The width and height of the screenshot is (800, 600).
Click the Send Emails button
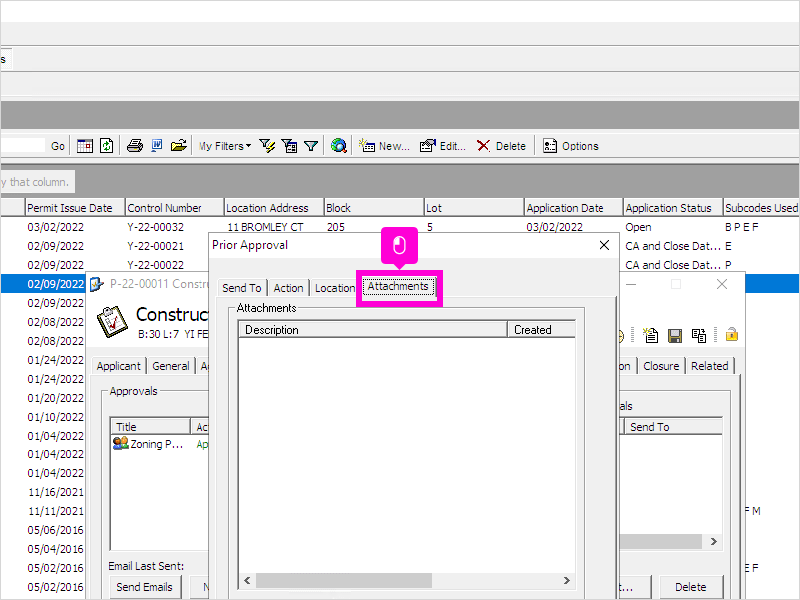144,587
